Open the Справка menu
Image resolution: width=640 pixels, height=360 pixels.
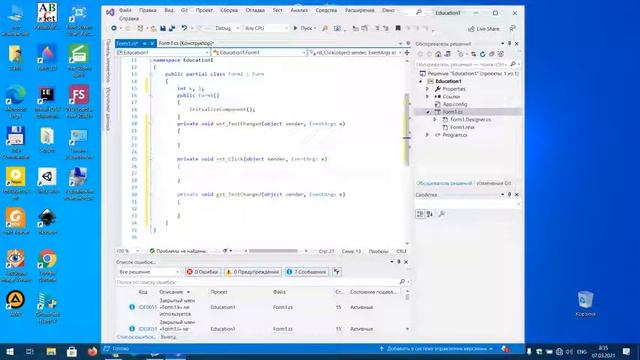(x=129, y=19)
